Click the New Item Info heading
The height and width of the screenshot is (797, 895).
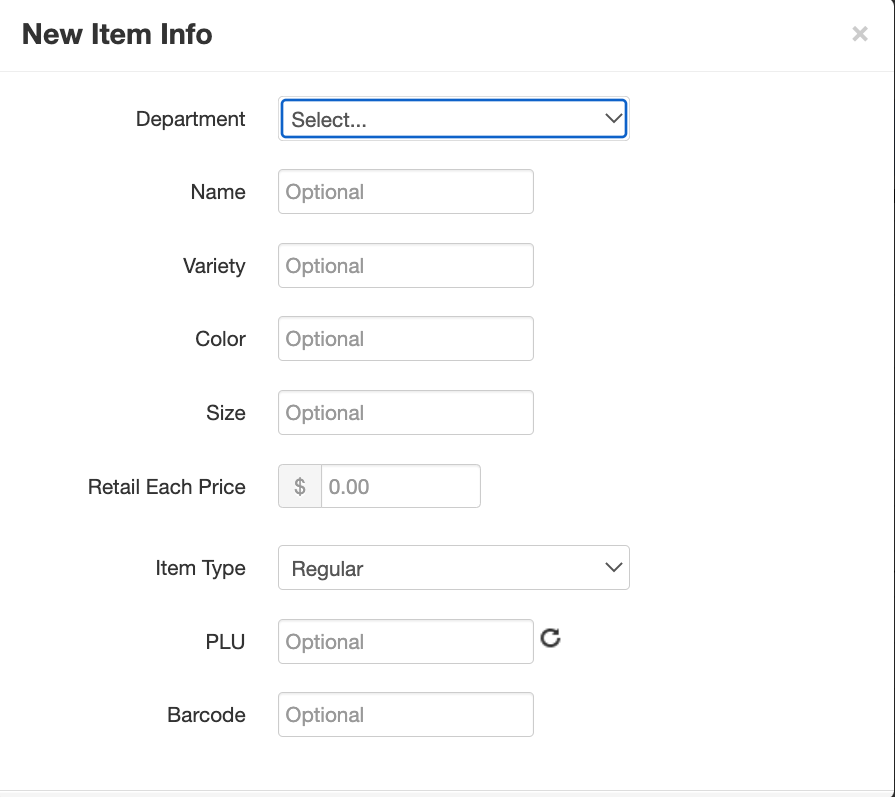click(117, 34)
